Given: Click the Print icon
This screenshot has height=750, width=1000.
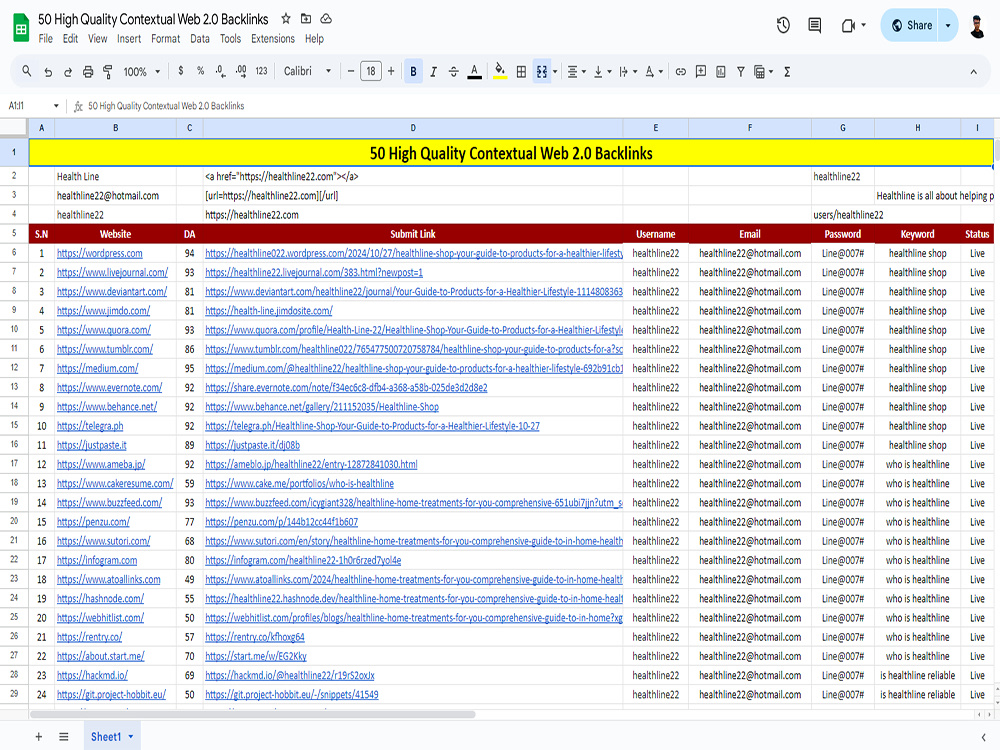Looking at the screenshot, I should (x=88, y=72).
